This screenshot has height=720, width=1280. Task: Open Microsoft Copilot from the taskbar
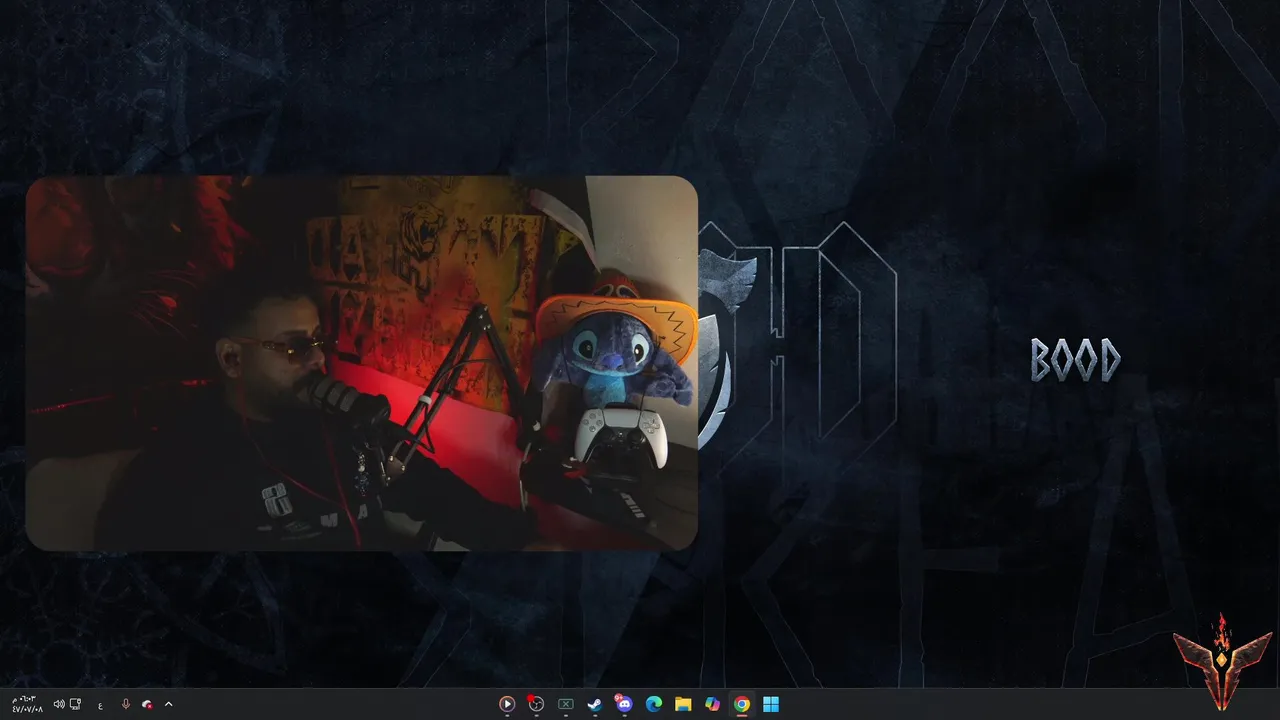point(712,704)
